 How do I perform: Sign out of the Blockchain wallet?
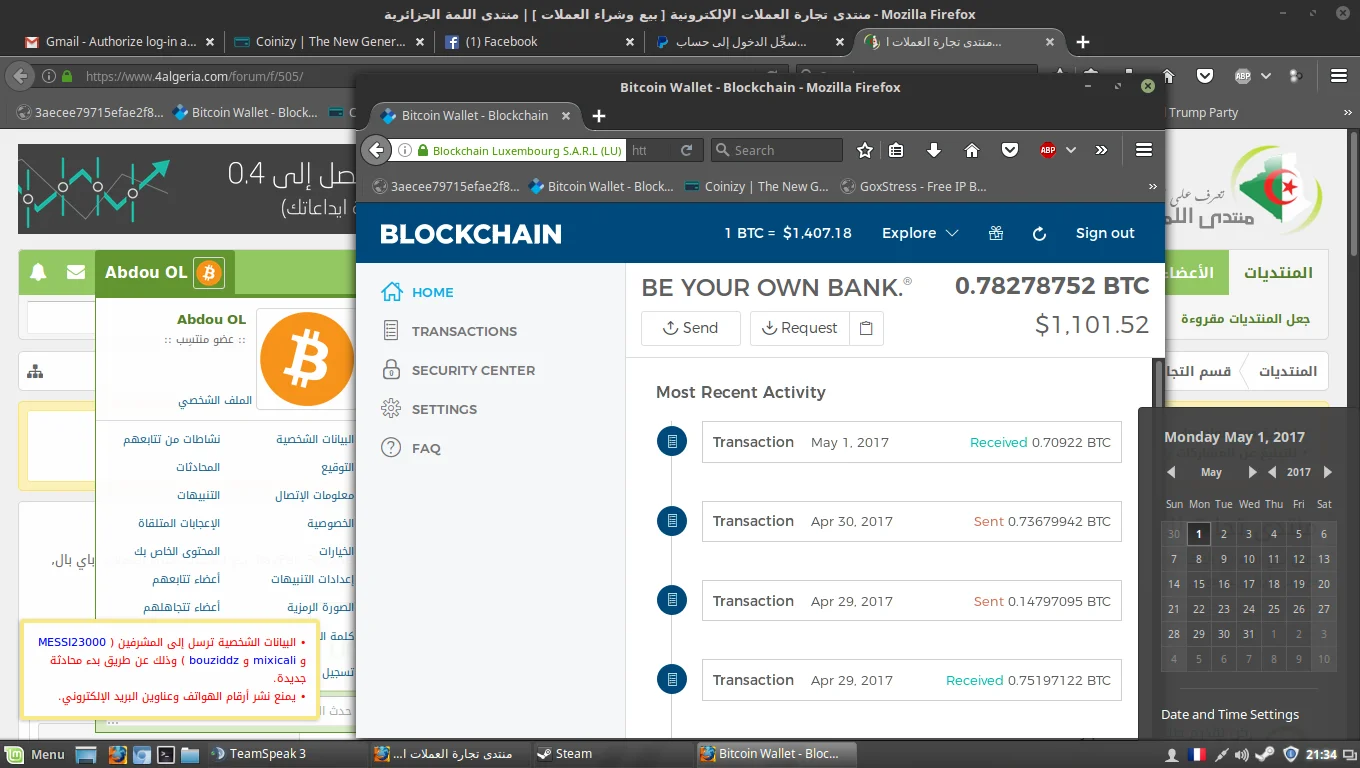pos(1104,233)
